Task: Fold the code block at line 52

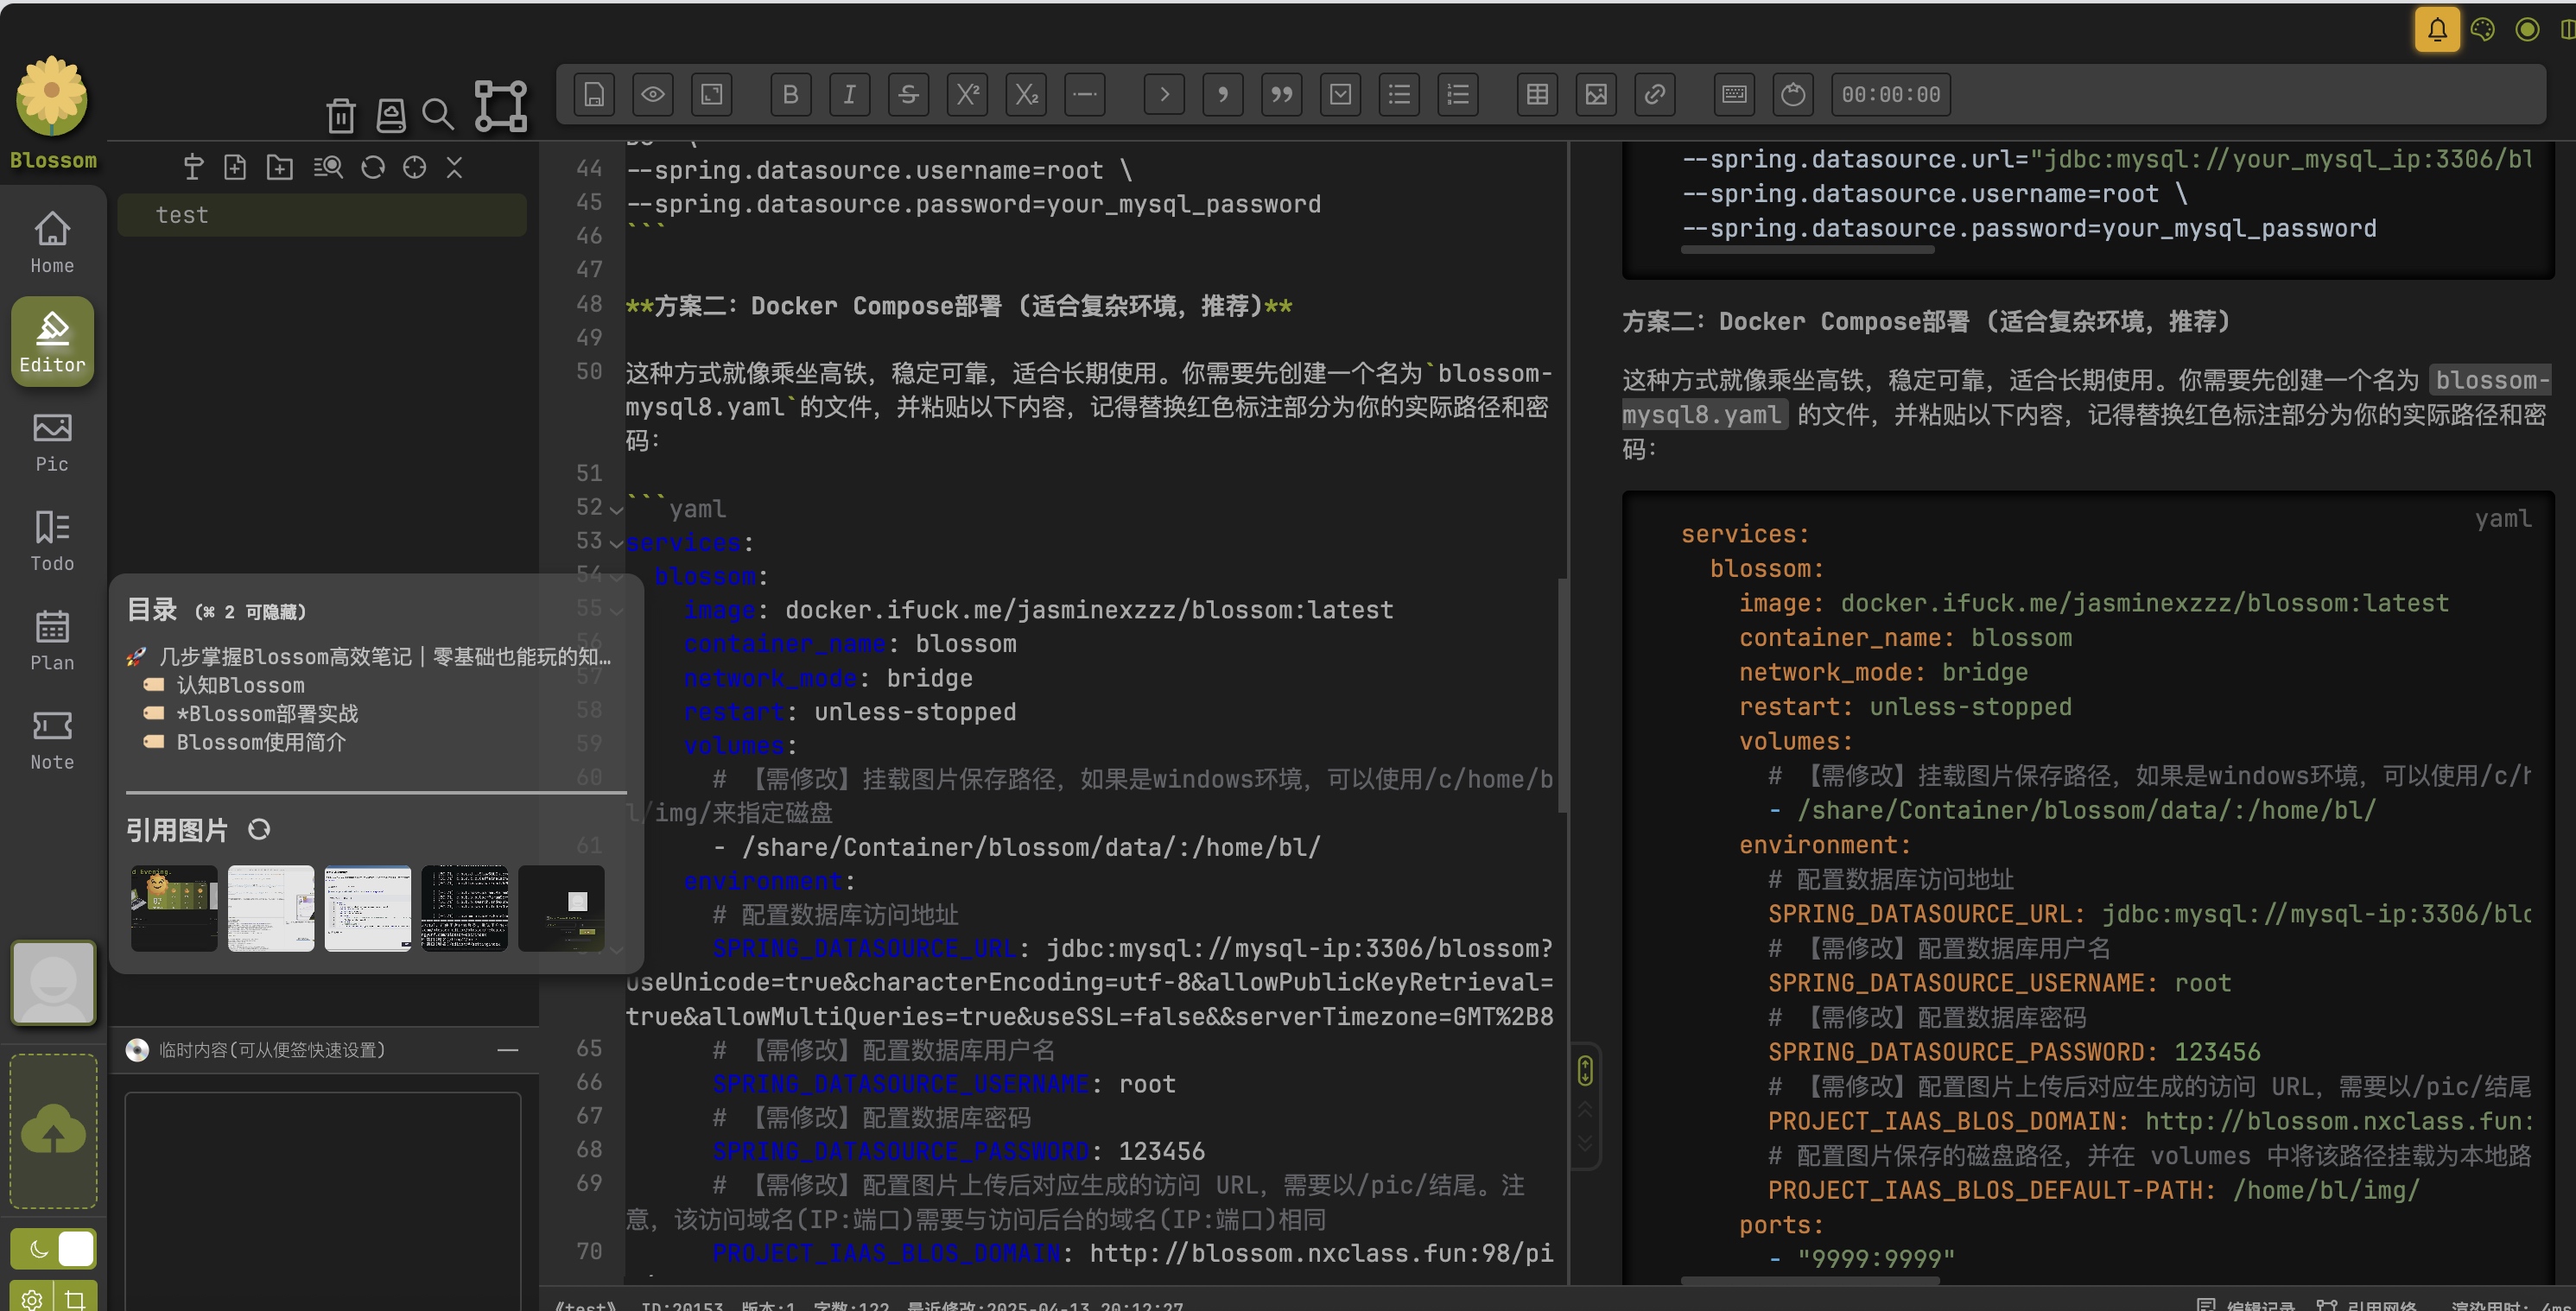Action: click(x=617, y=509)
